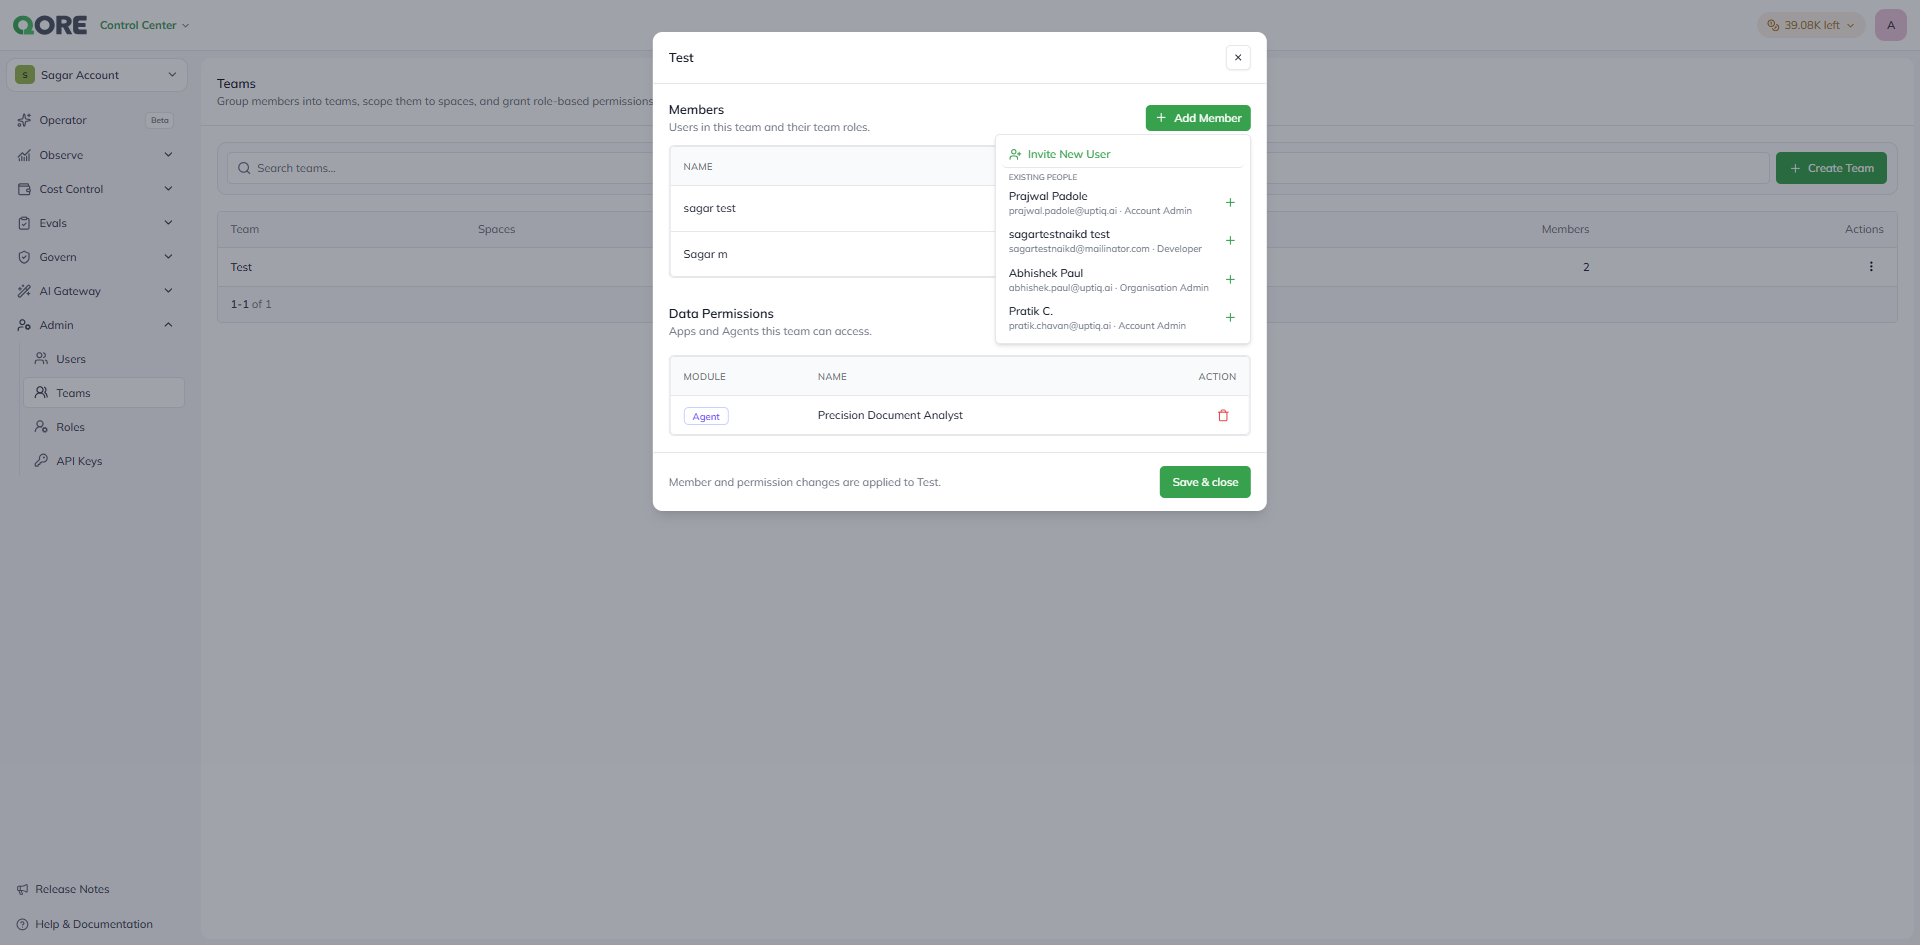Delete Precision Document Analyst permission
1920x945 pixels.
pos(1223,416)
